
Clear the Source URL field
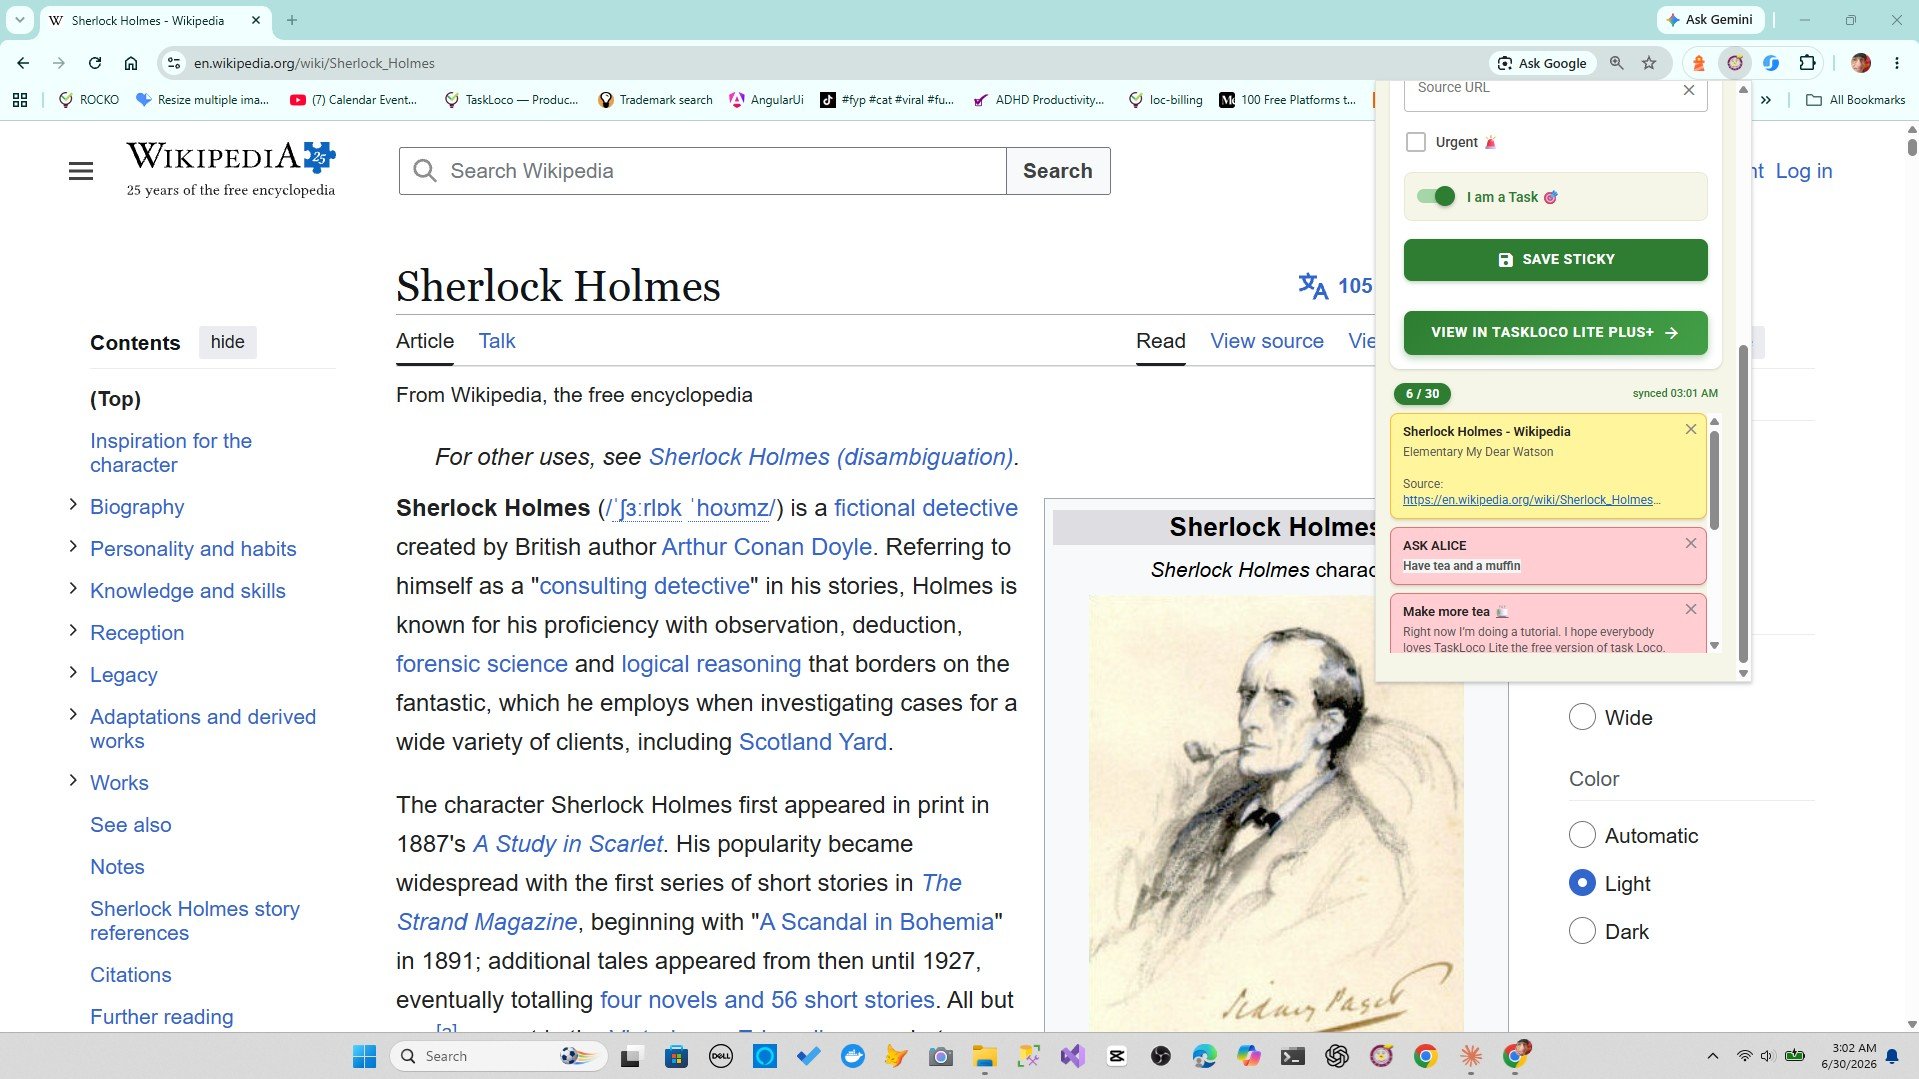[x=1689, y=90]
